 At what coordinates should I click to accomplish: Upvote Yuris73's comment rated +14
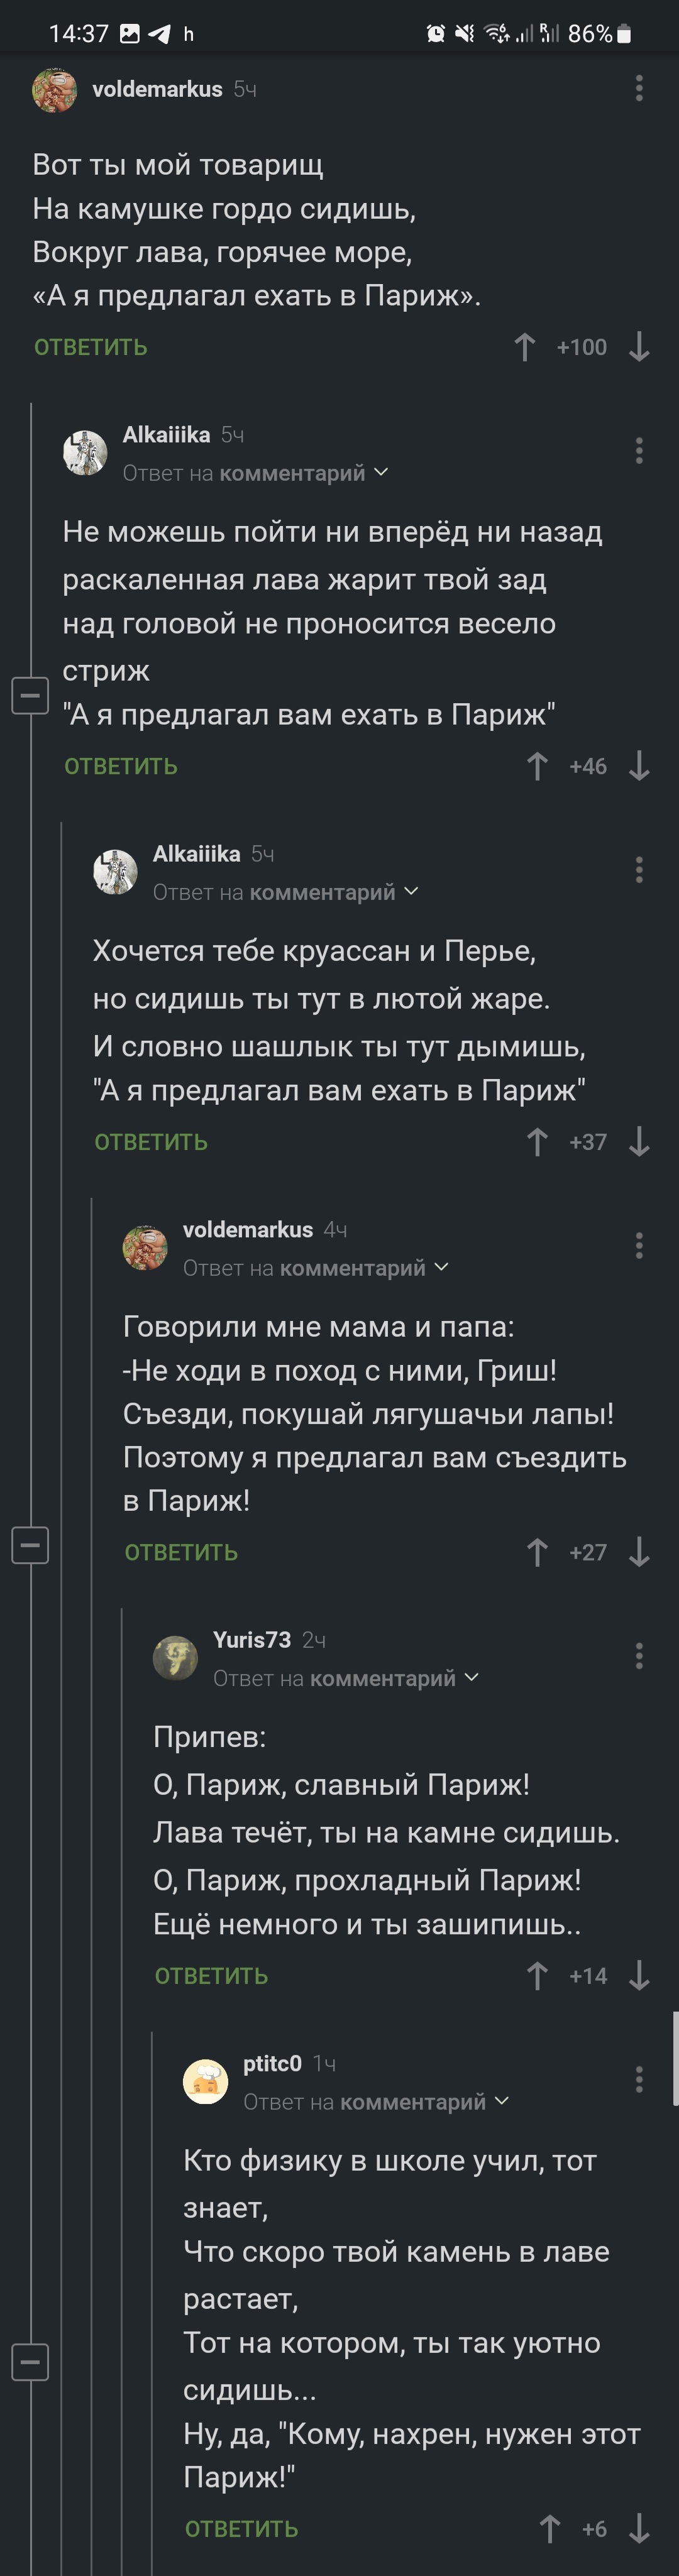537,1976
